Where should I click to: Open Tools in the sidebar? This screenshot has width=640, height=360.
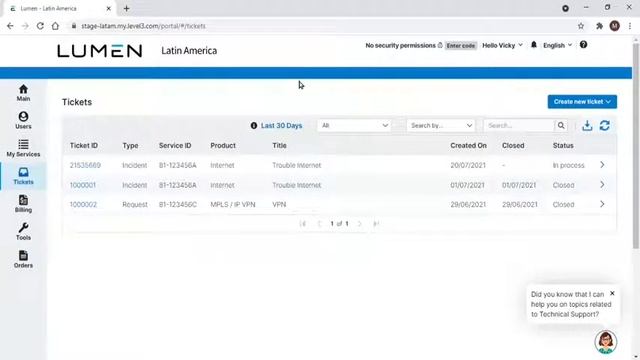tap(23, 231)
